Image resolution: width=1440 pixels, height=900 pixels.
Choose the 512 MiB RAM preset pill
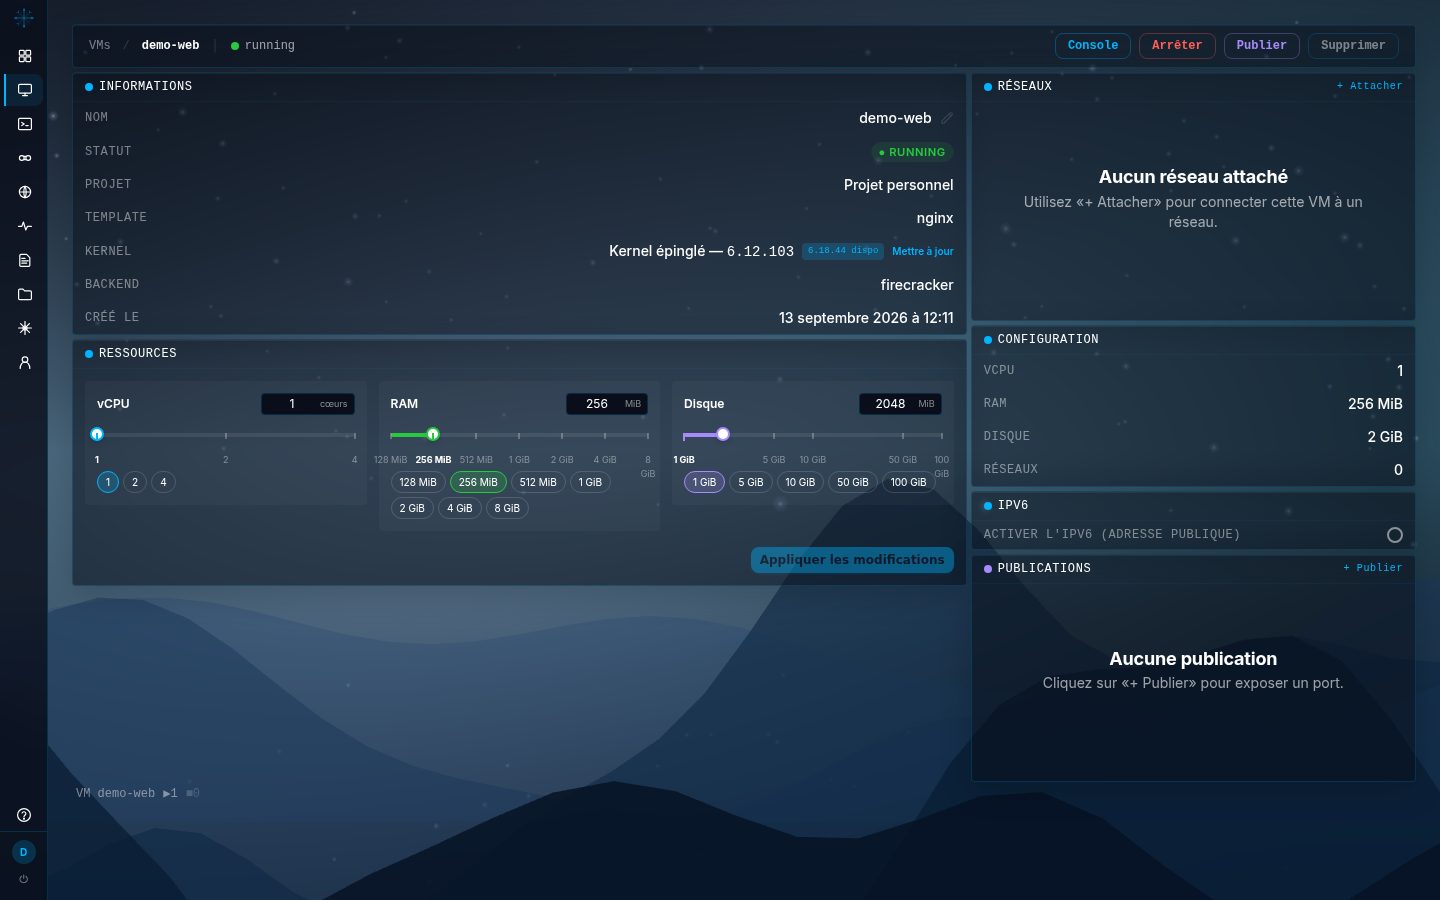pos(538,482)
